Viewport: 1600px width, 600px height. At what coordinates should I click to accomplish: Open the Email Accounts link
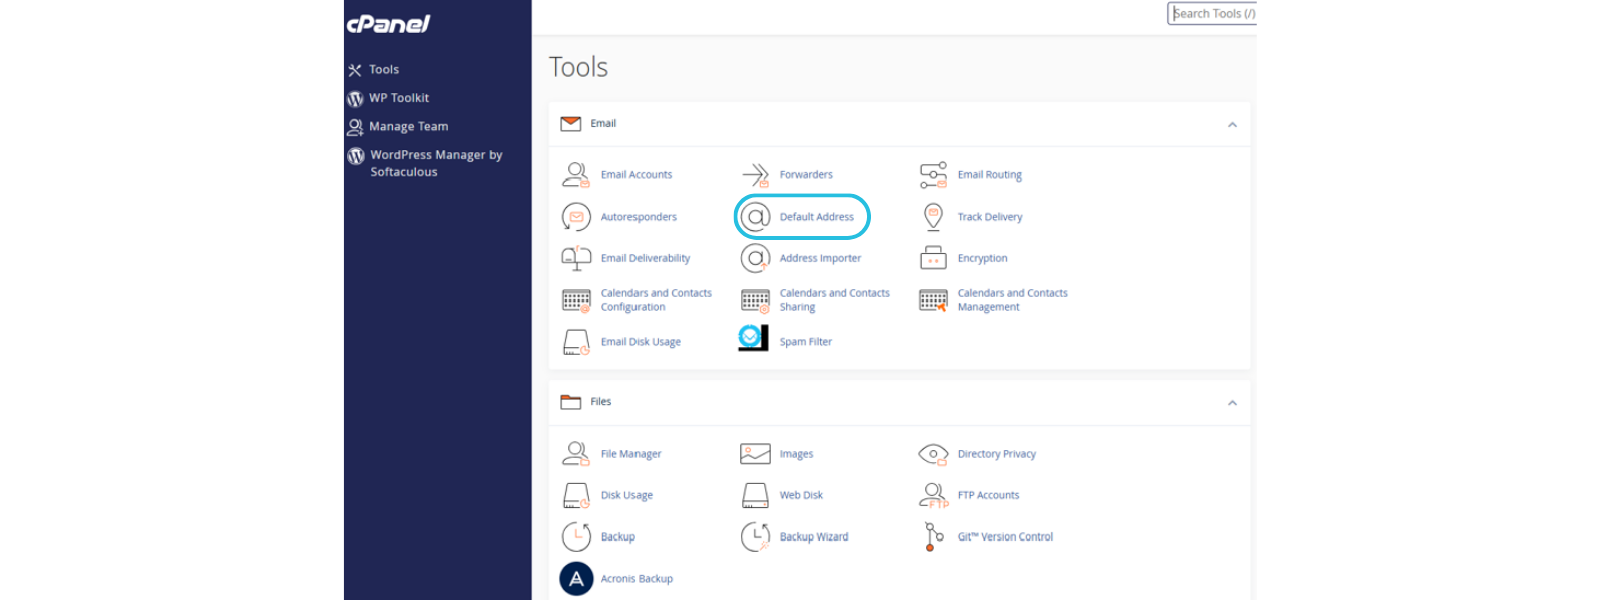pyautogui.click(x=636, y=175)
